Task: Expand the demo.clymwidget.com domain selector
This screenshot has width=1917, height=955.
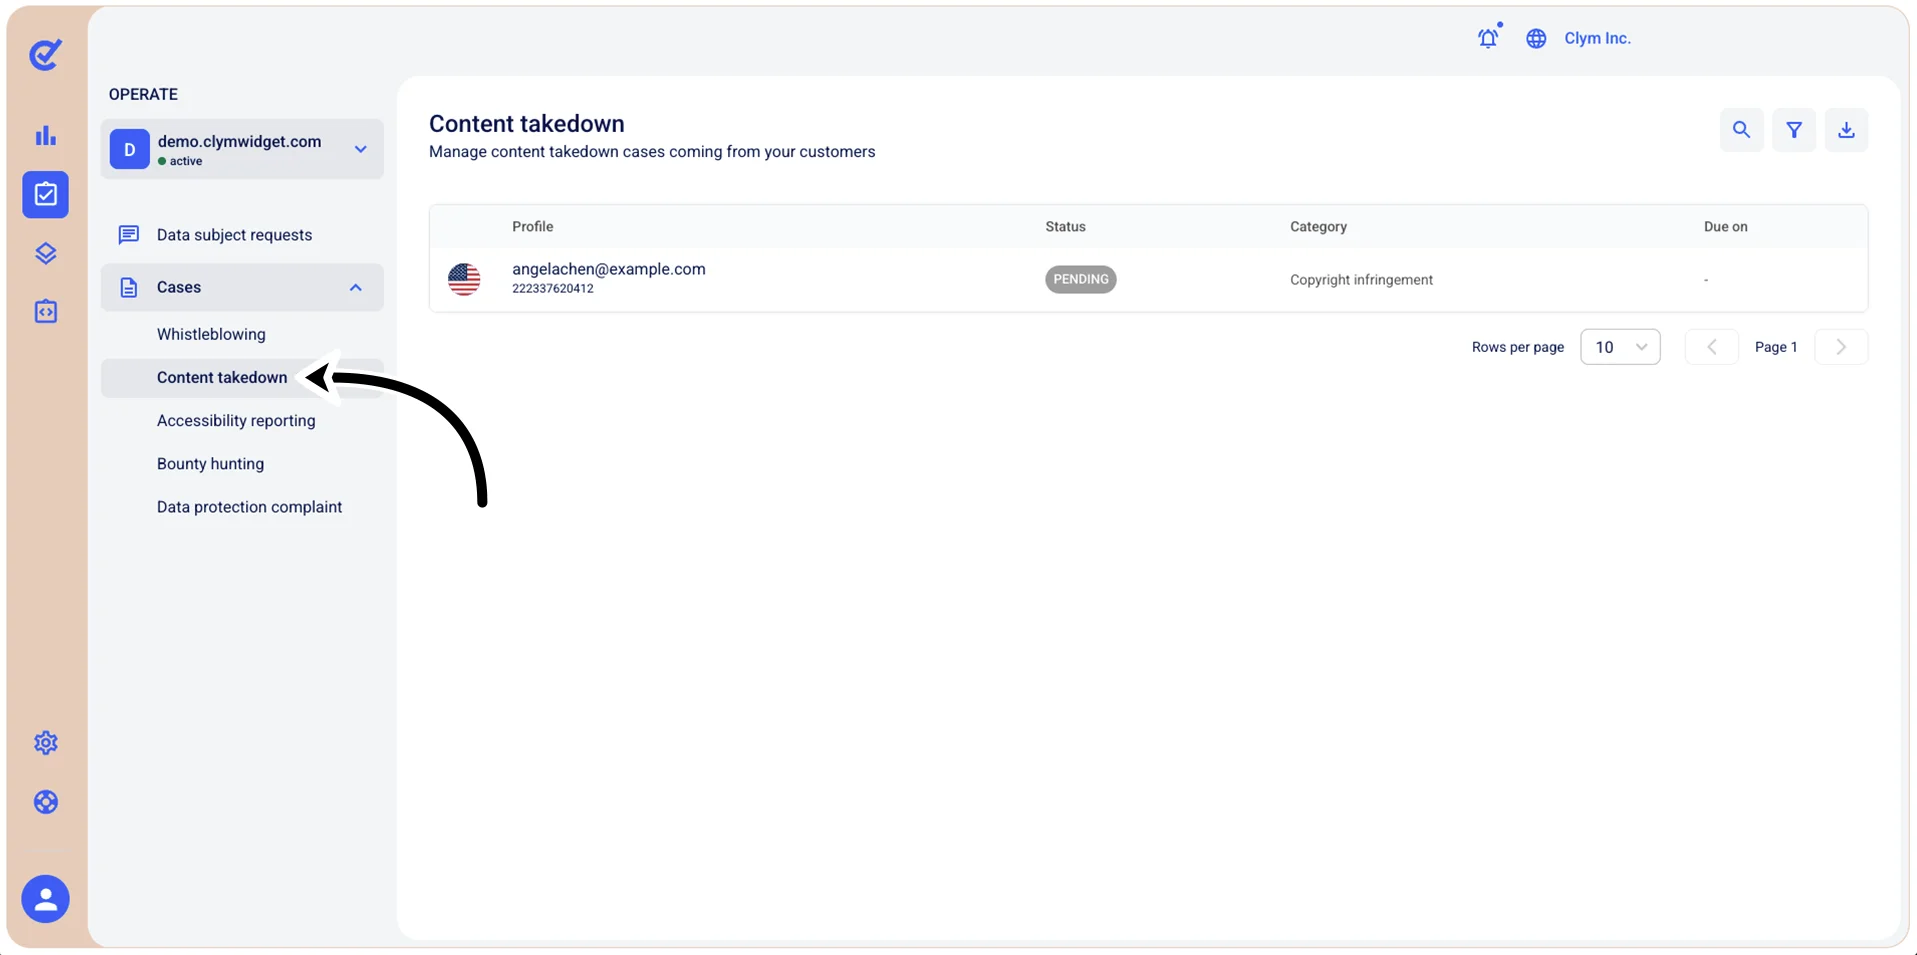Action: (242, 149)
